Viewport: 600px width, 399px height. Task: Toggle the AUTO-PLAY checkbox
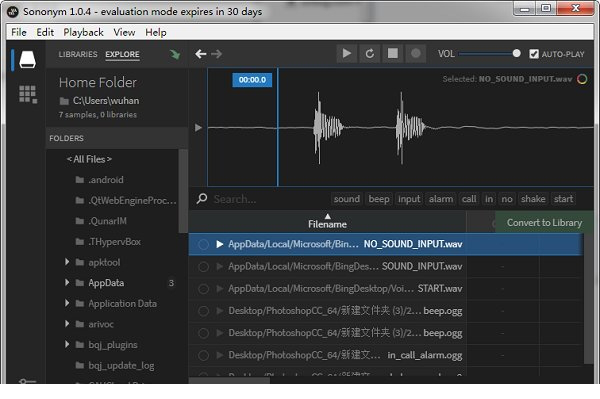click(534, 54)
